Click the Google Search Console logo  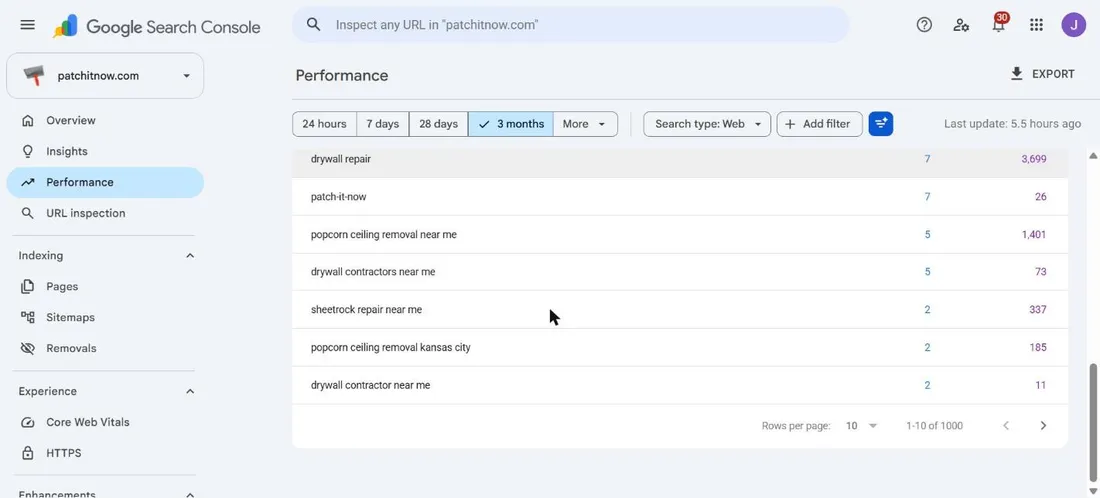[x=156, y=27]
